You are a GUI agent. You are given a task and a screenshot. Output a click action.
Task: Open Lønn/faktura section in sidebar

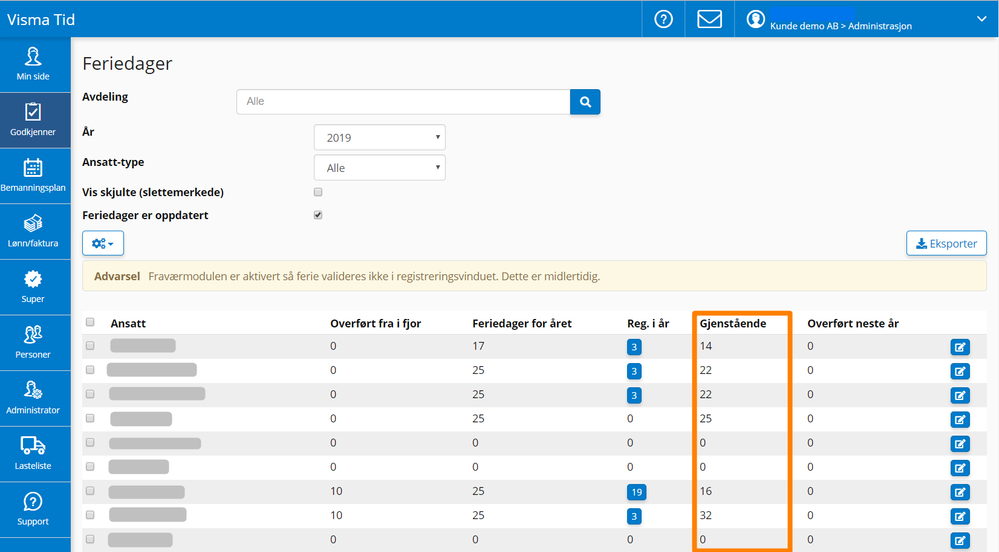[x=33, y=230]
